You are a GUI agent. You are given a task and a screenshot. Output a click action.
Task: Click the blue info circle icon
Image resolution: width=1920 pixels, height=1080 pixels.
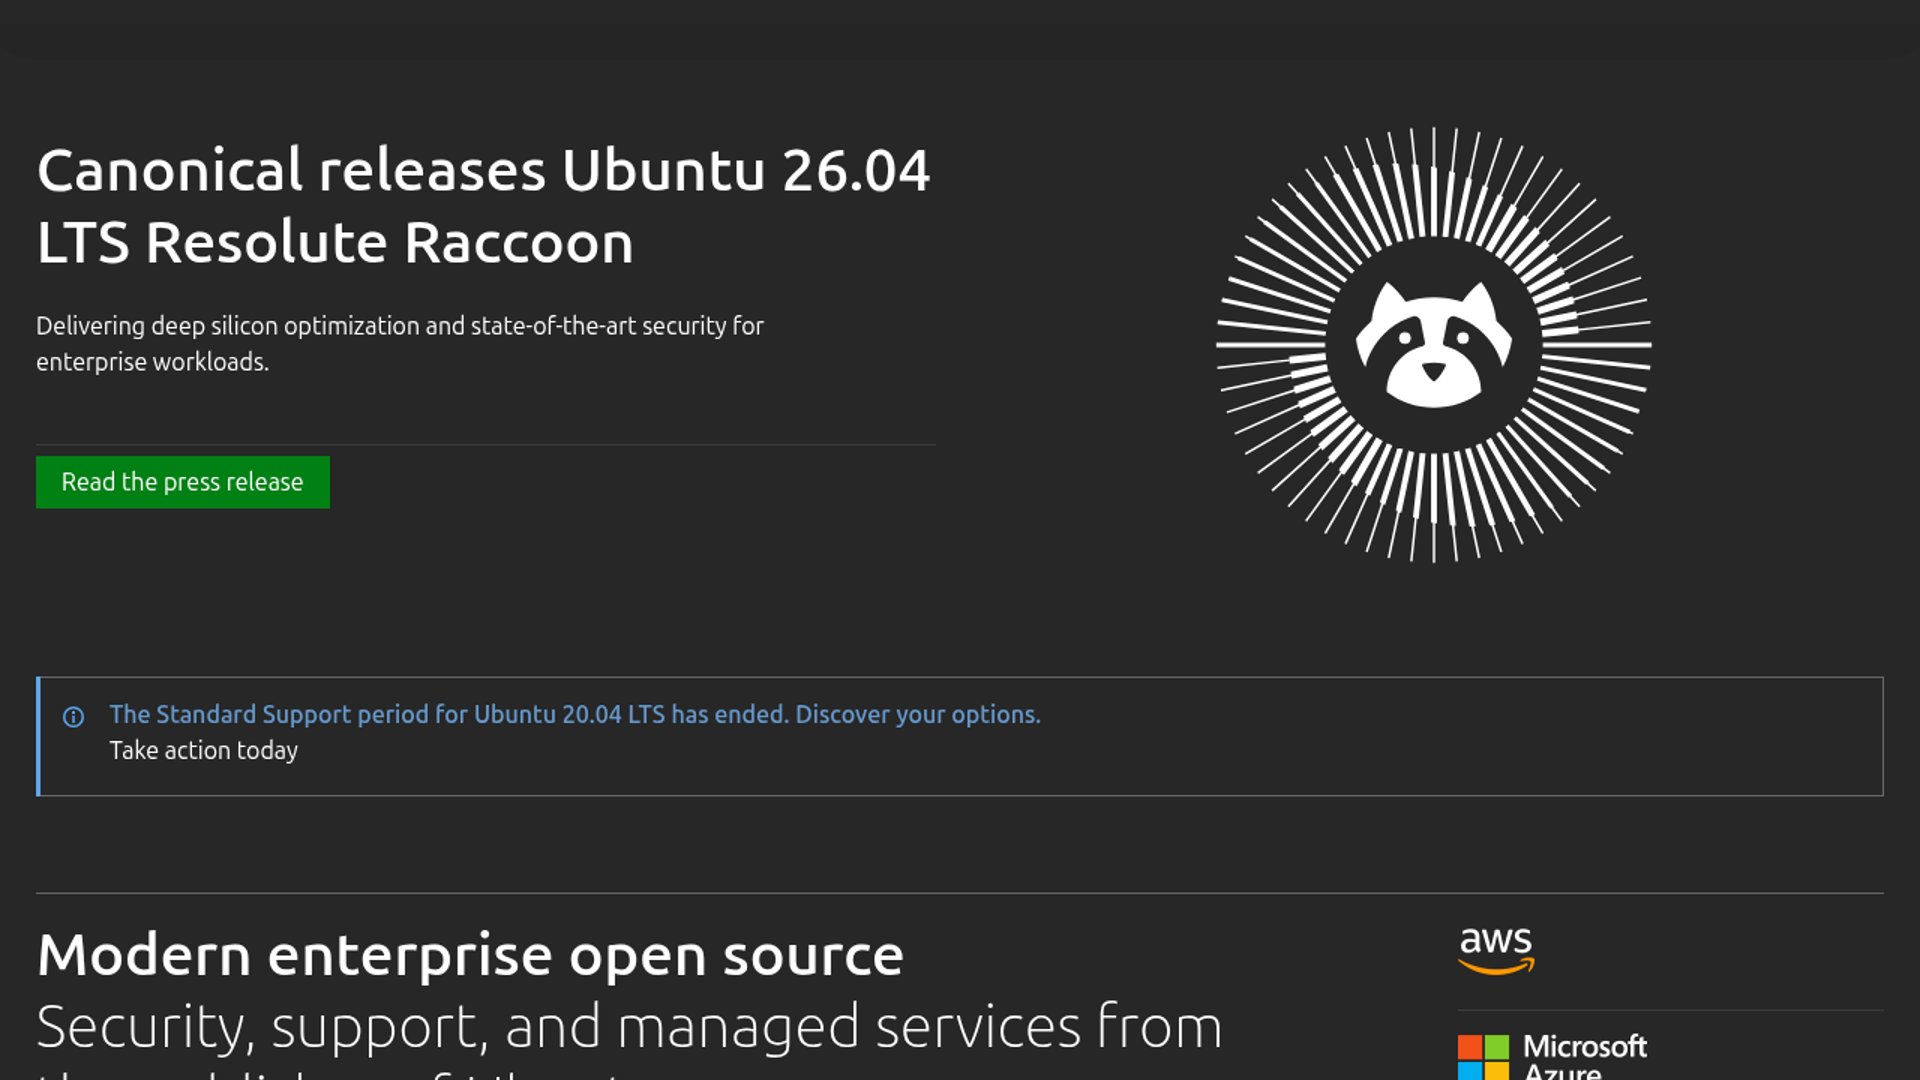(x=73, y=717)
